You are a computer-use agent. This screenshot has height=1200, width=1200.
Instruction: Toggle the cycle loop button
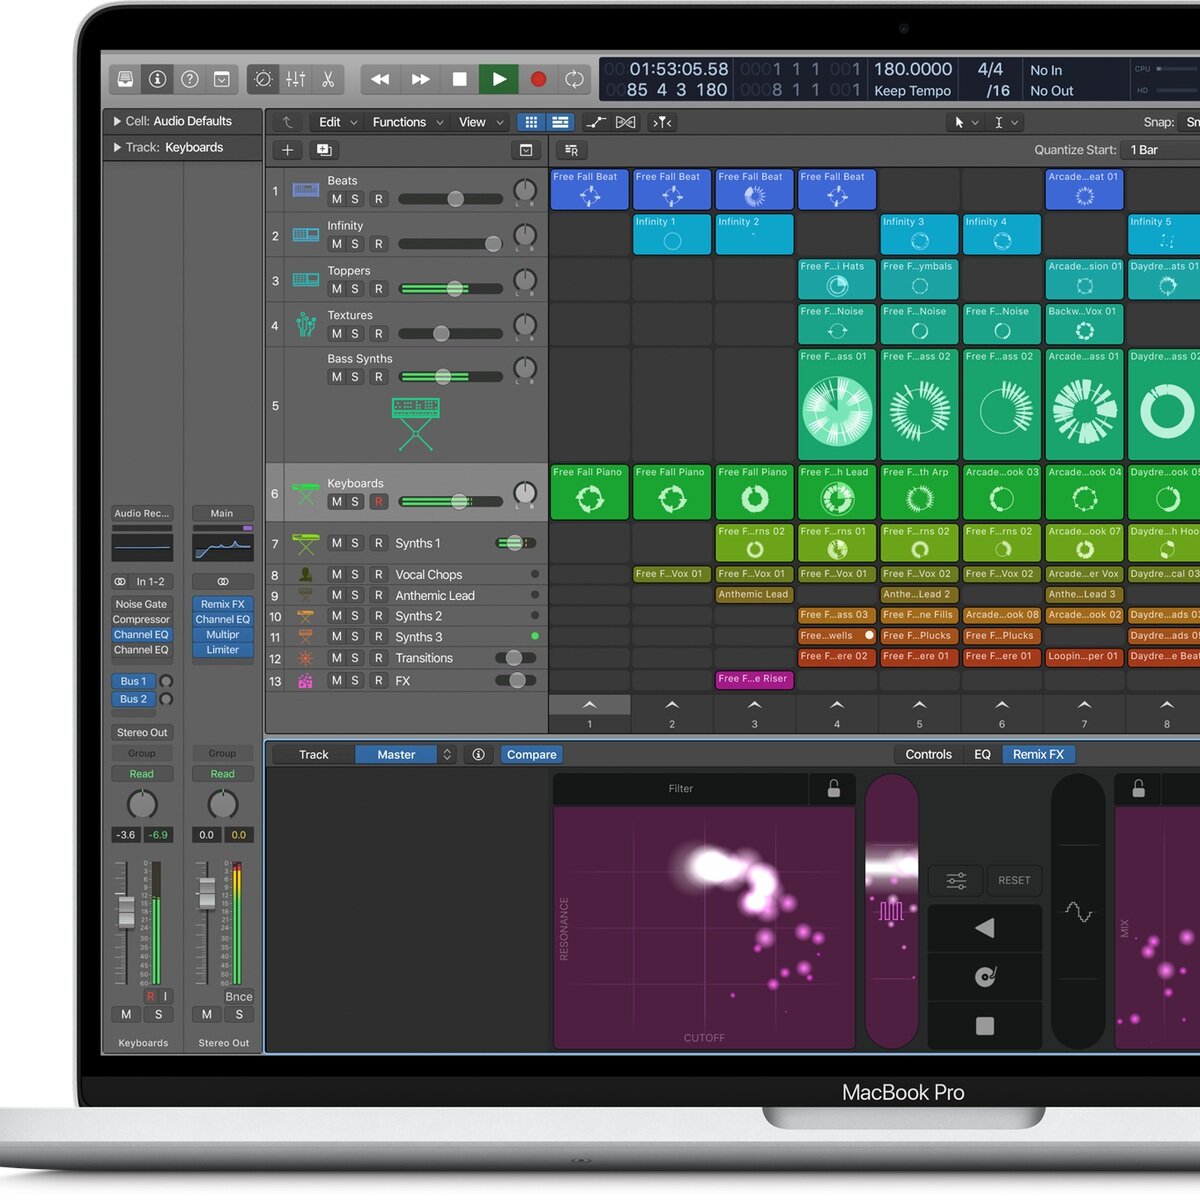pos(575,79)
